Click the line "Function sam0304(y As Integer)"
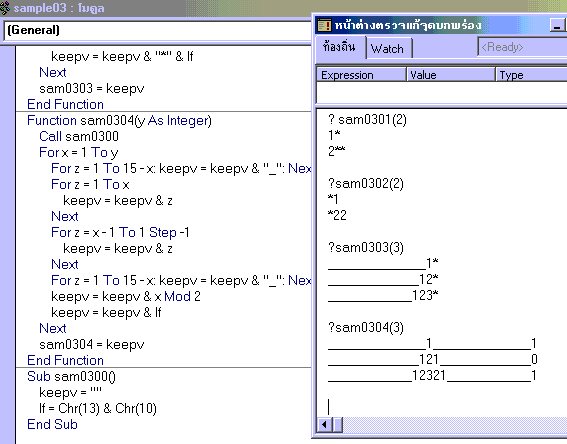The image size is (567, 444). click(x=119, y=120)
